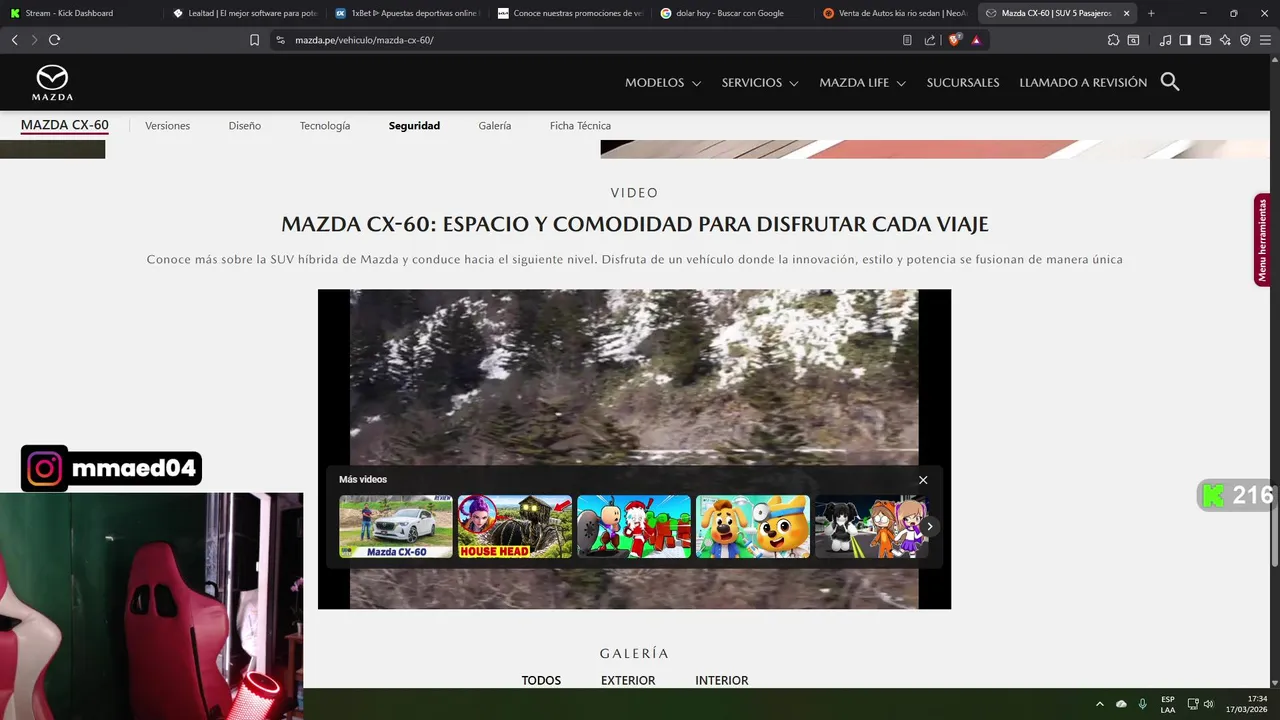The height and width of the screenshot is (720, 1280).
Task: Open the site settings icon next to the URL
Action: point(280,40)
